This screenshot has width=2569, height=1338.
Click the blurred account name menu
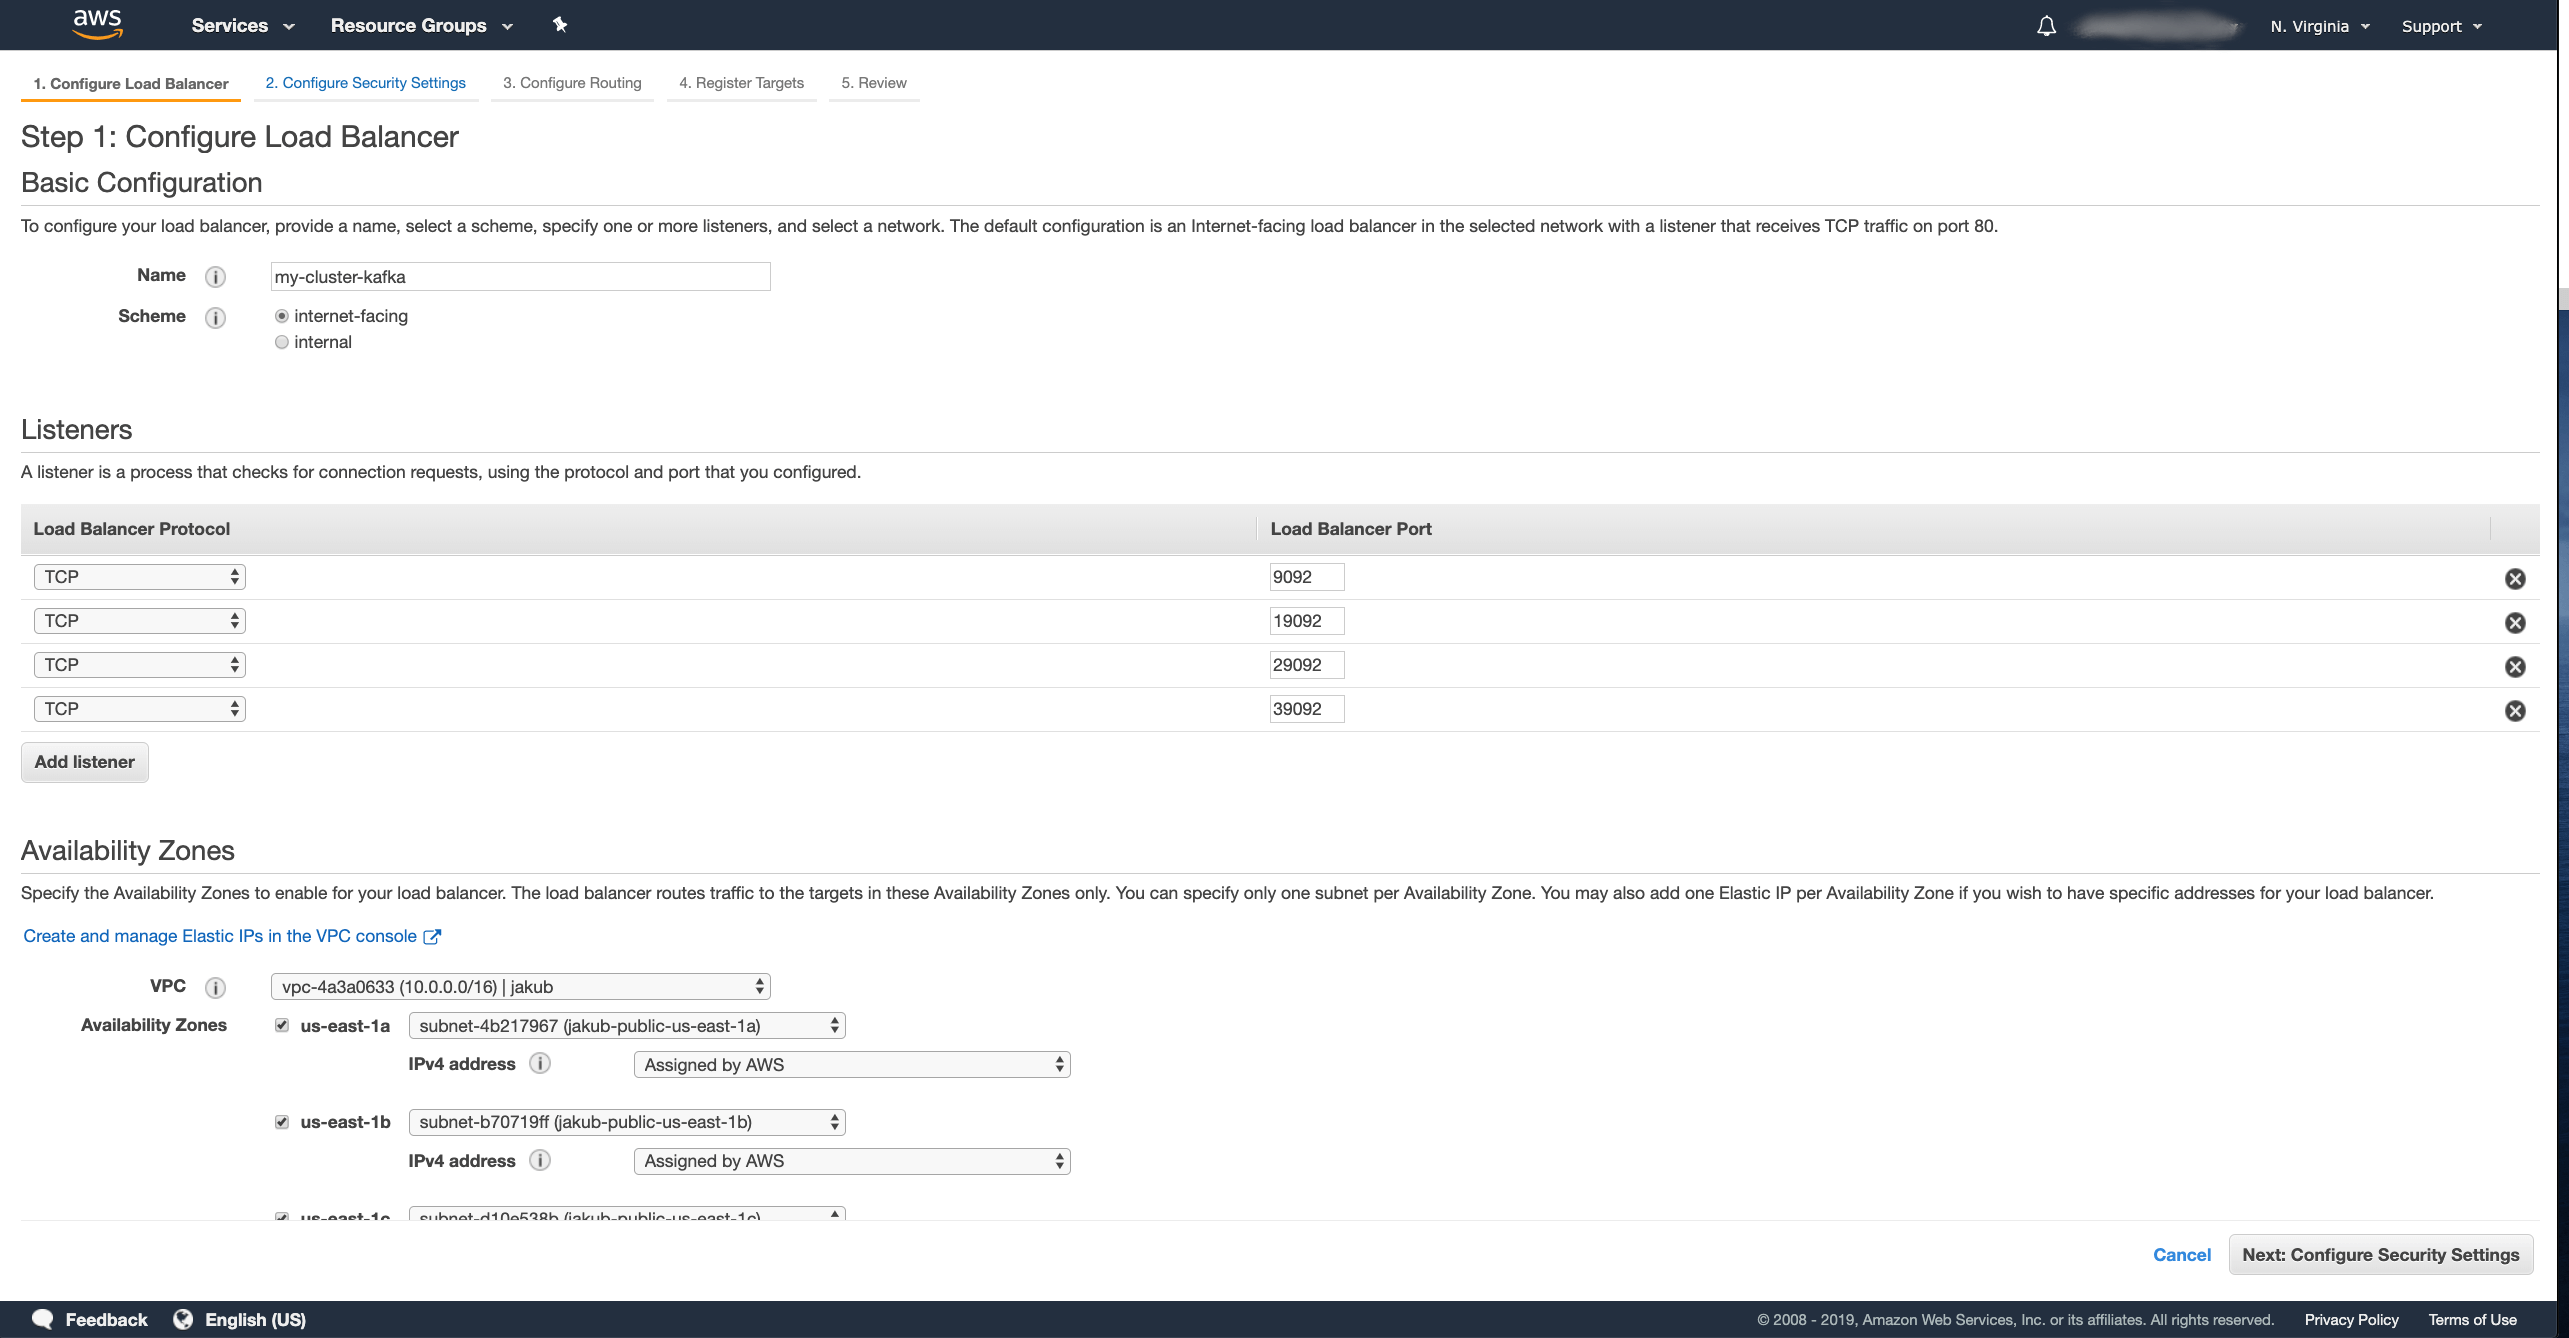[2157, 27]
